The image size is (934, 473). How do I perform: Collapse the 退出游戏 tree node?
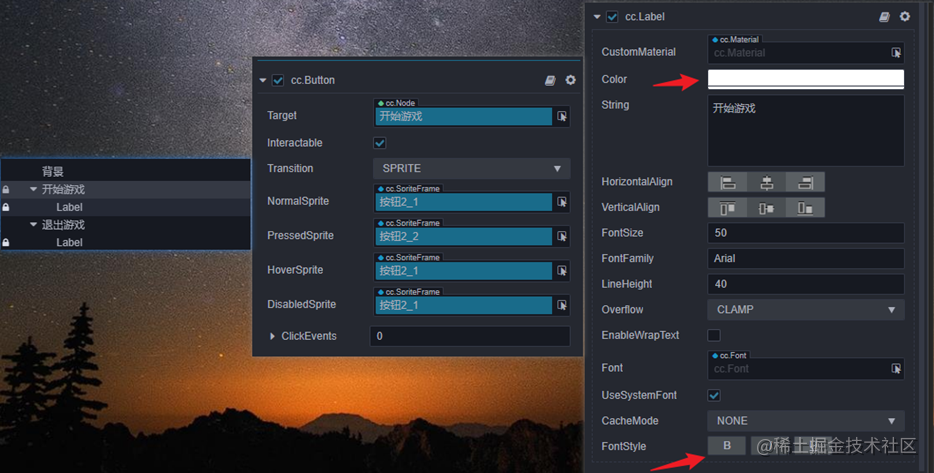33,225
